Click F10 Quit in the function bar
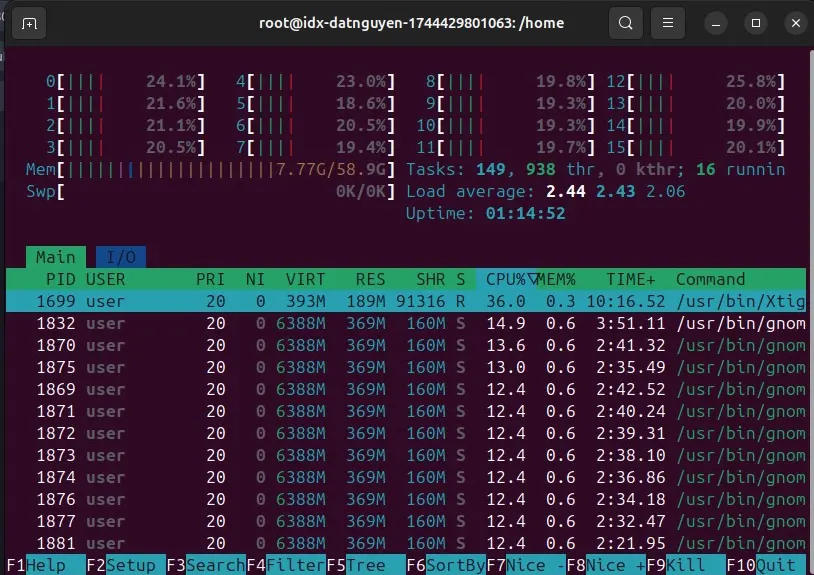Viewport: 814px width, 575px height. point(766,565)
